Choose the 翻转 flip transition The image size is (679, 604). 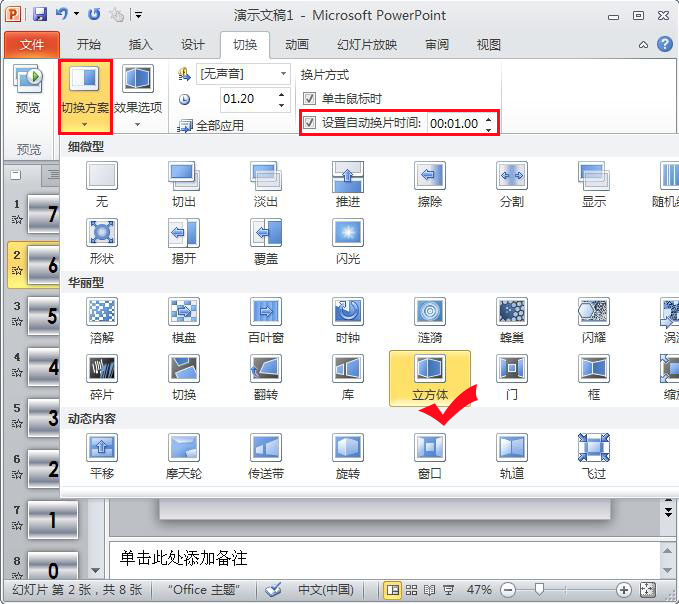266,378
